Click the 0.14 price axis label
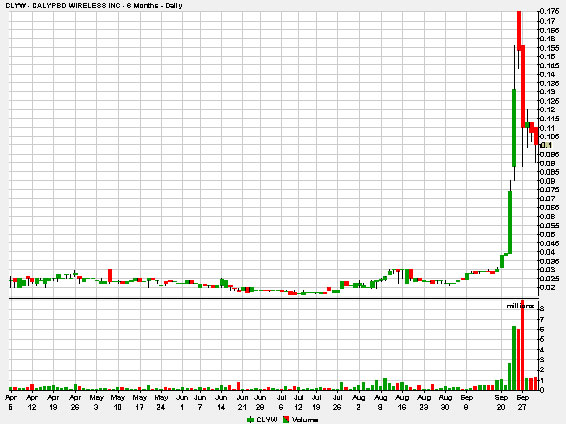This screenshot has height=424, width=566. [548, 74]
